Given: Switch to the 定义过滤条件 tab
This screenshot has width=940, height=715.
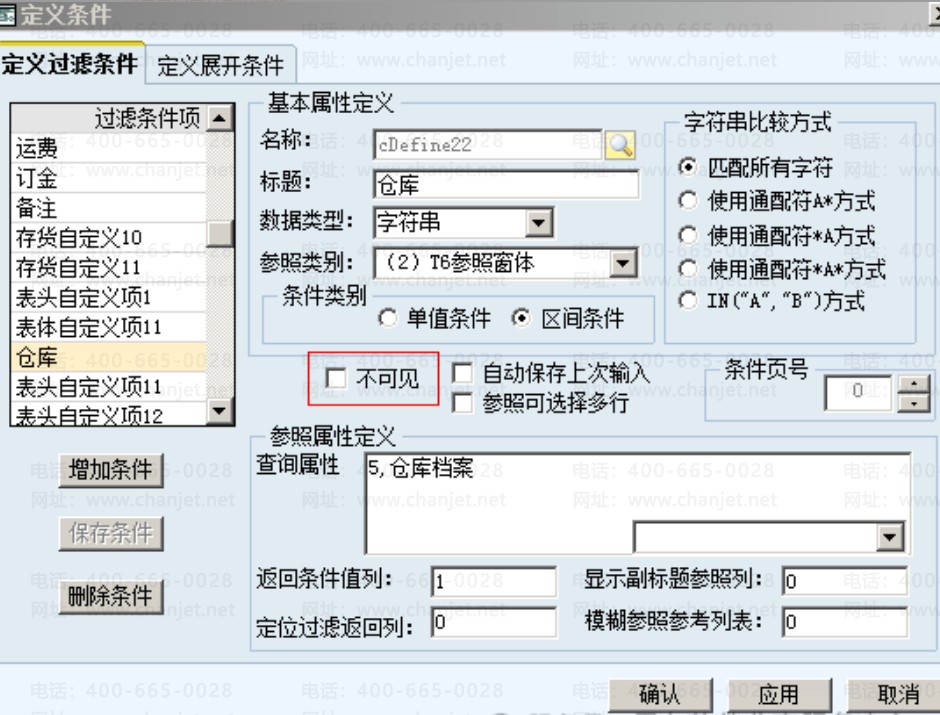Looking at the screenshot, I should (70, 64).
